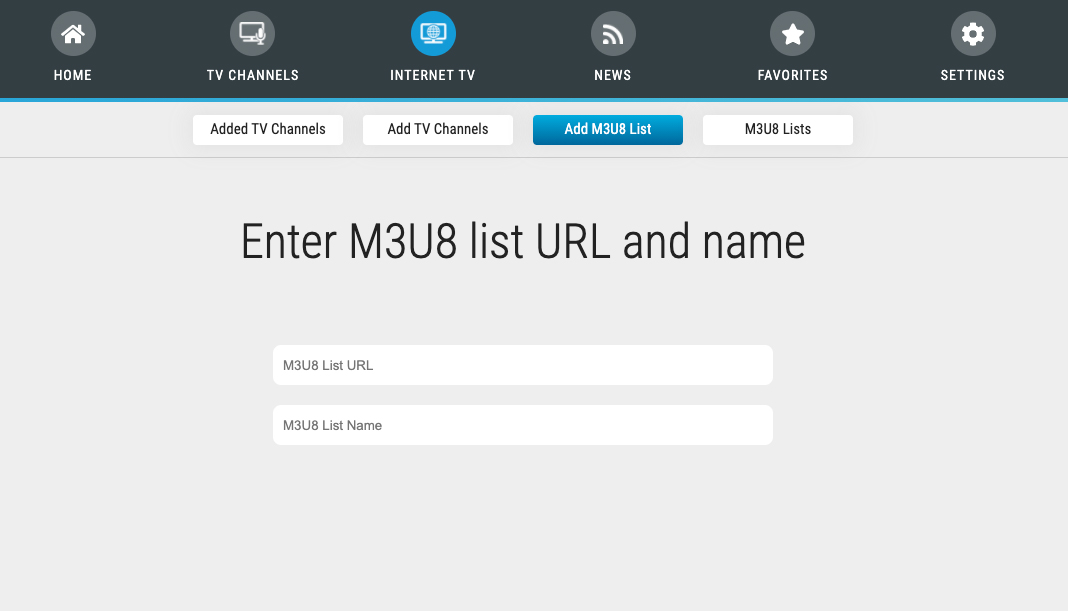Click the FAVORITES text label
This screenshot has width=1068, height=611.
pos(792,75)
